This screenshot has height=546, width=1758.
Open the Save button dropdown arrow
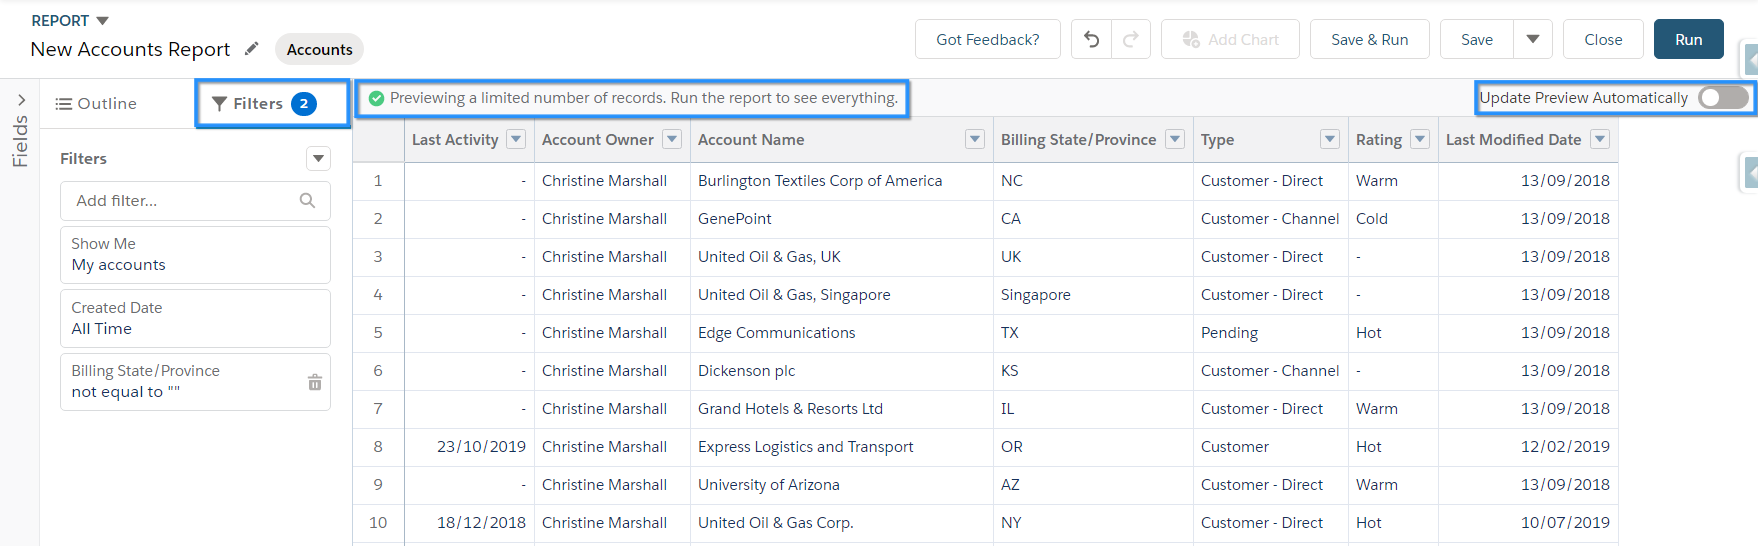click(x=1532, y=40)
